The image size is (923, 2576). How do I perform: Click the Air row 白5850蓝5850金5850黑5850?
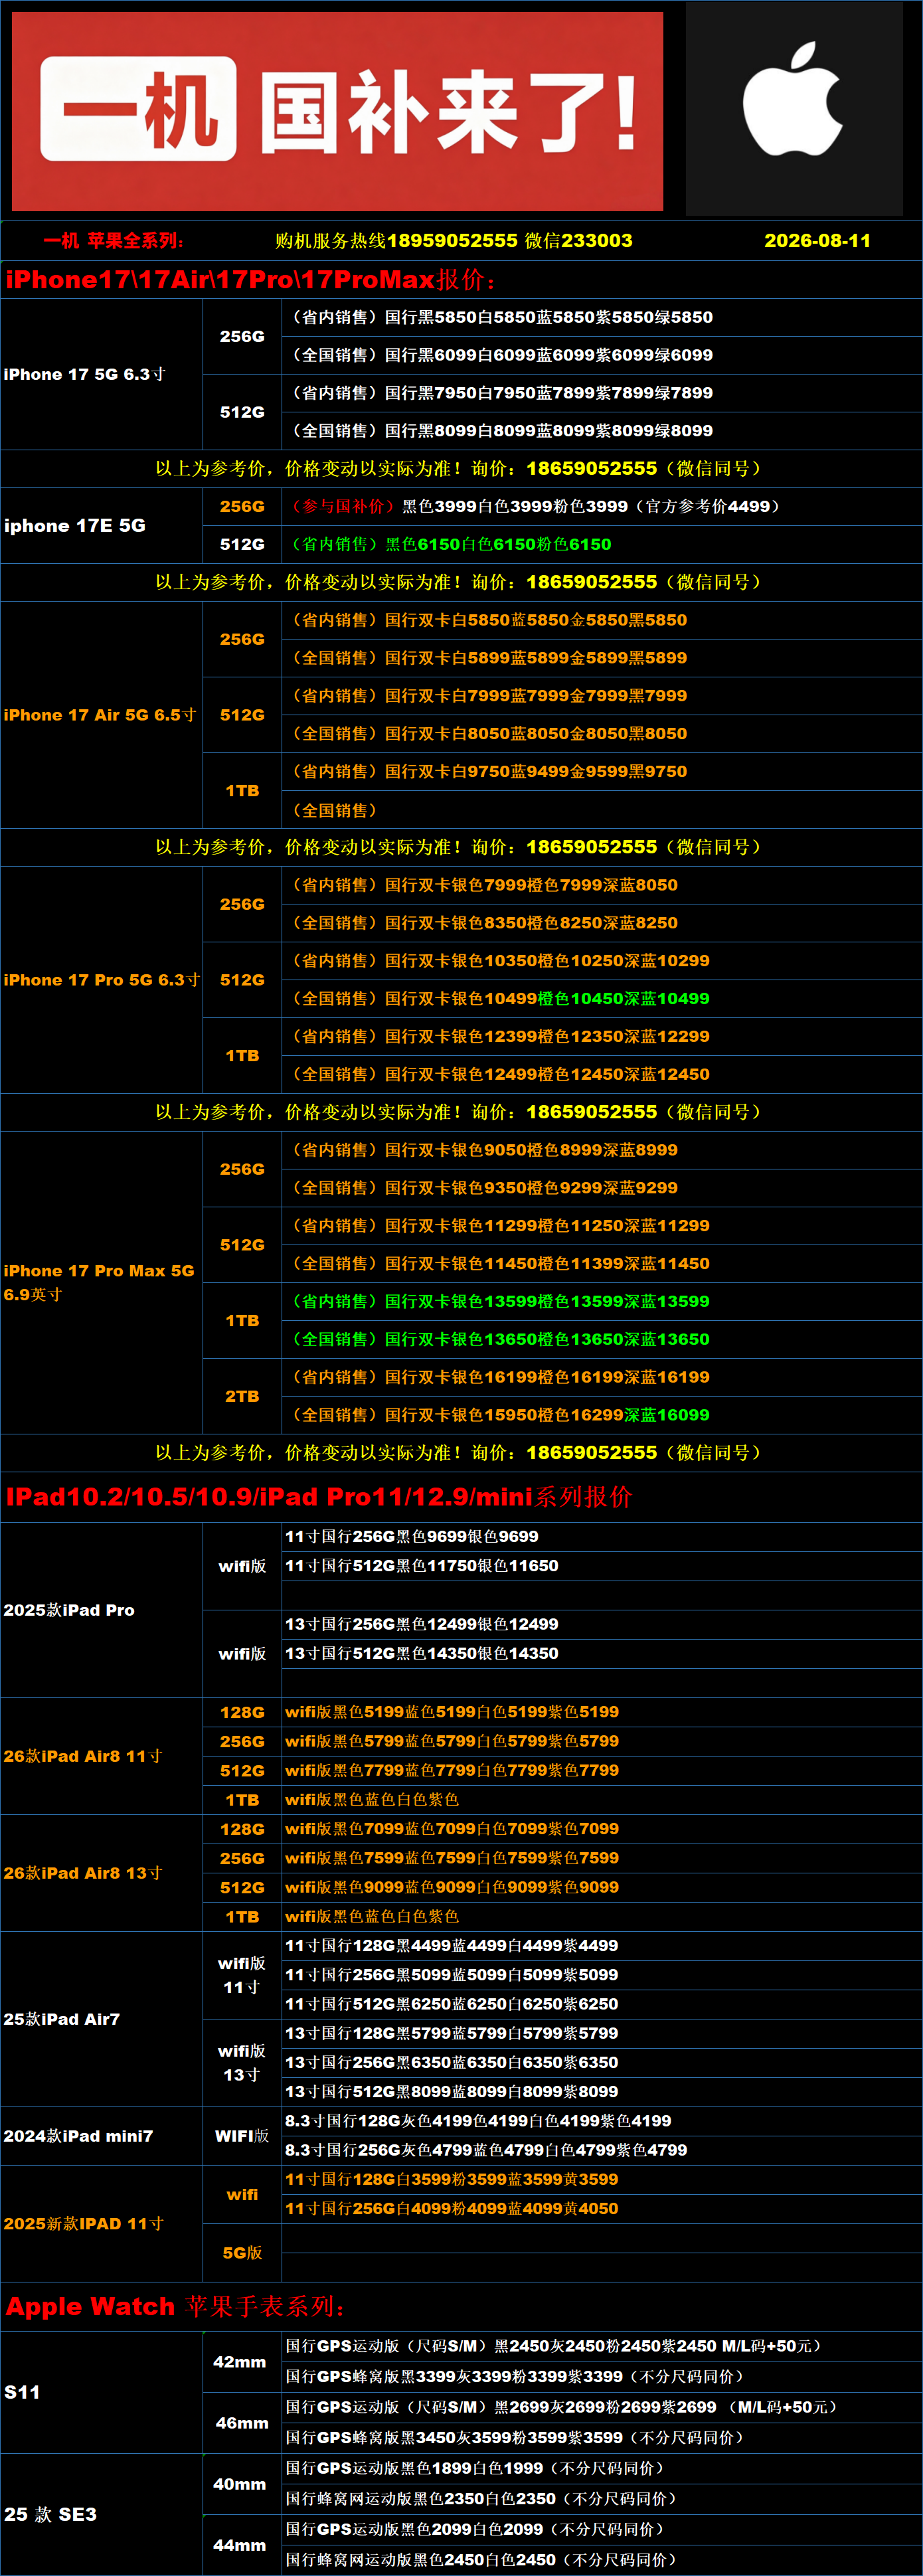pyautogui.click(x=602, y=620)
